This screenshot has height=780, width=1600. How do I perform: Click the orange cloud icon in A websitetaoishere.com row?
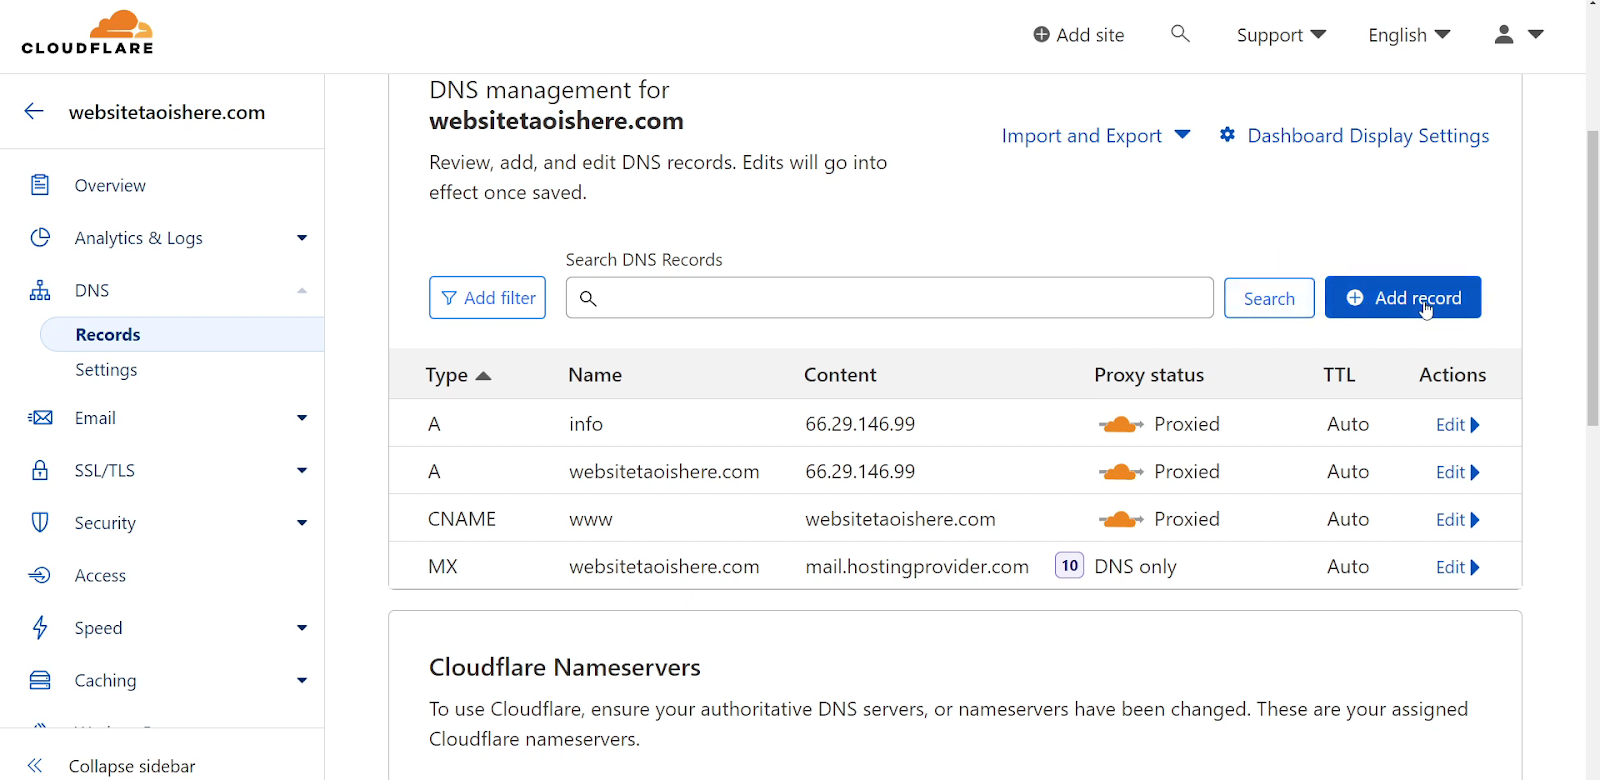(x=1121, y=471)
